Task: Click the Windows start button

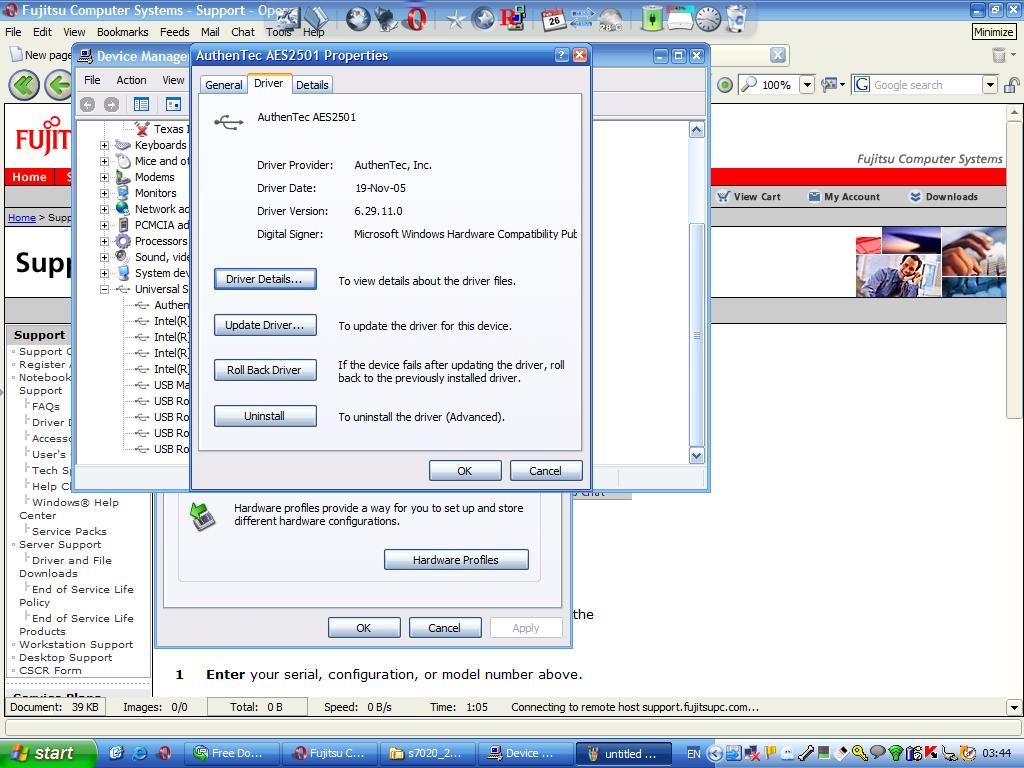Action: click(47, 753)
